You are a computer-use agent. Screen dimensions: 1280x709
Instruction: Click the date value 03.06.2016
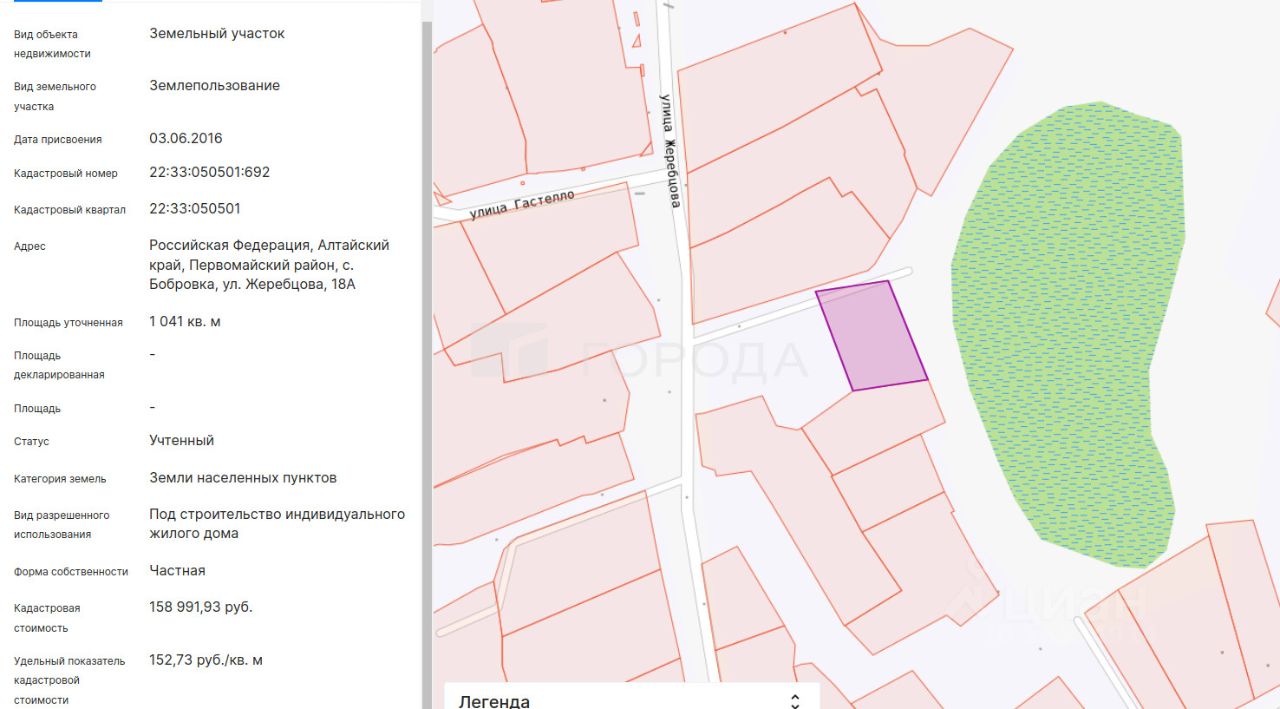(x=186, y=138)
